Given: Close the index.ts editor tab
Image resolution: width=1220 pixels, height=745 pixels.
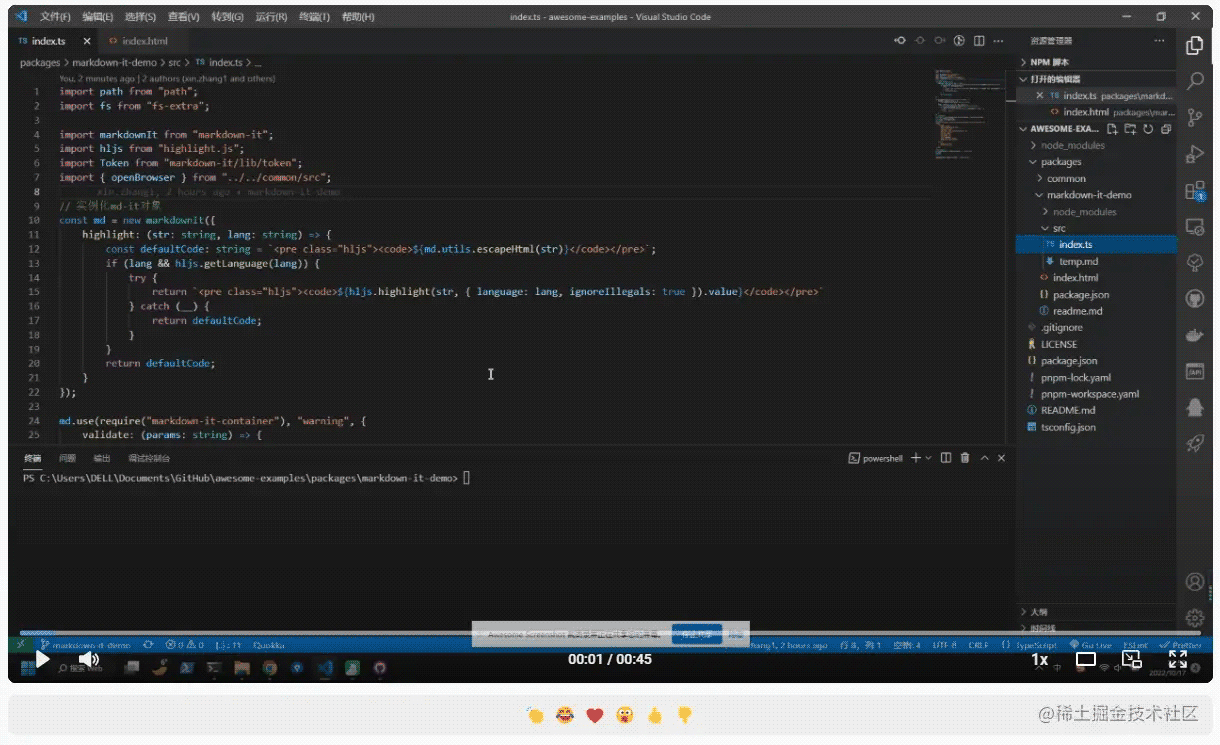Looking at the screenshot, I should [x=87, y=41].
